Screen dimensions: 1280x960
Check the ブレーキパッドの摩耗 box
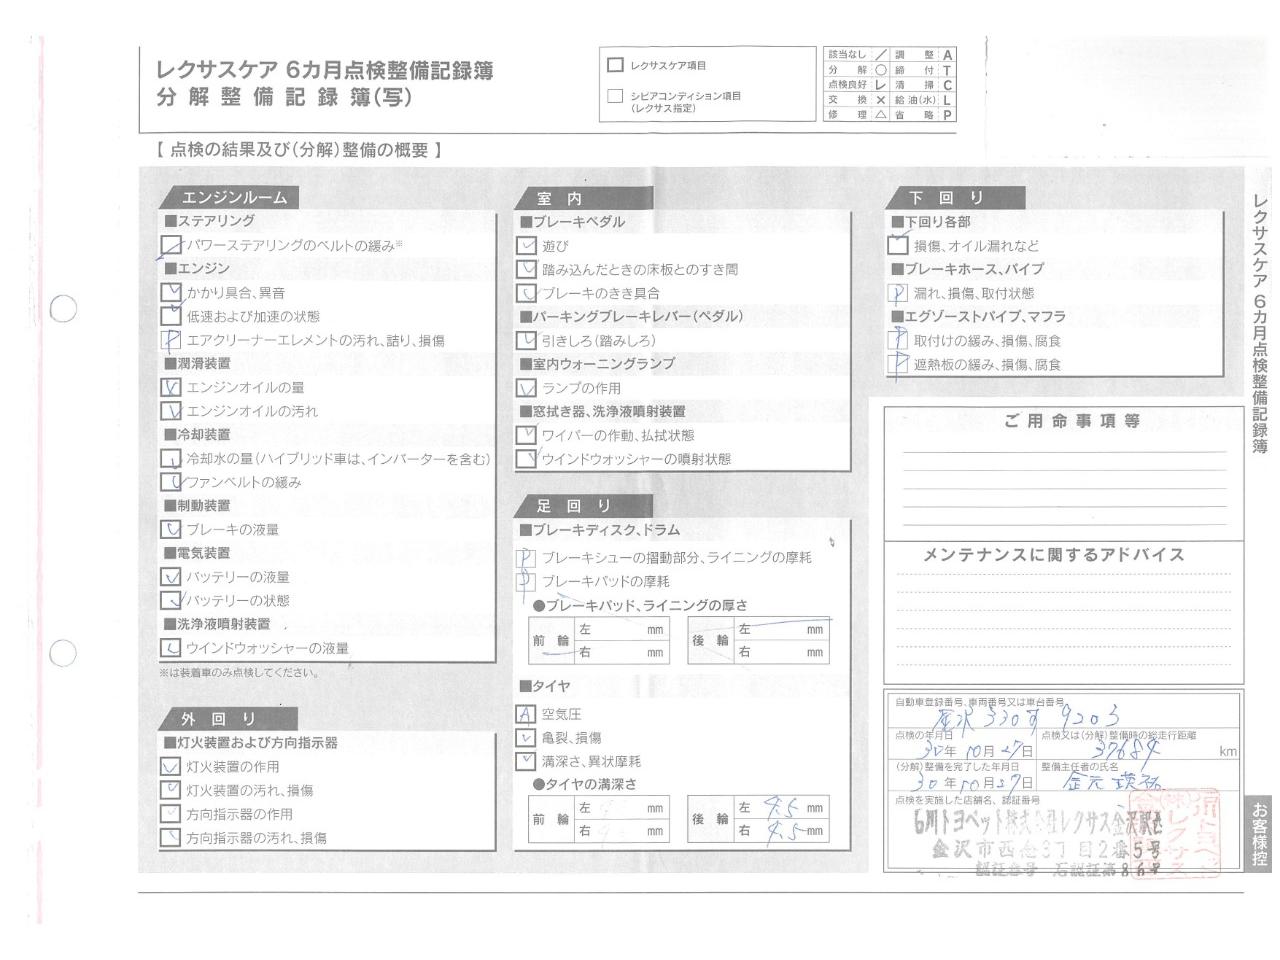[x=526, y=581]
